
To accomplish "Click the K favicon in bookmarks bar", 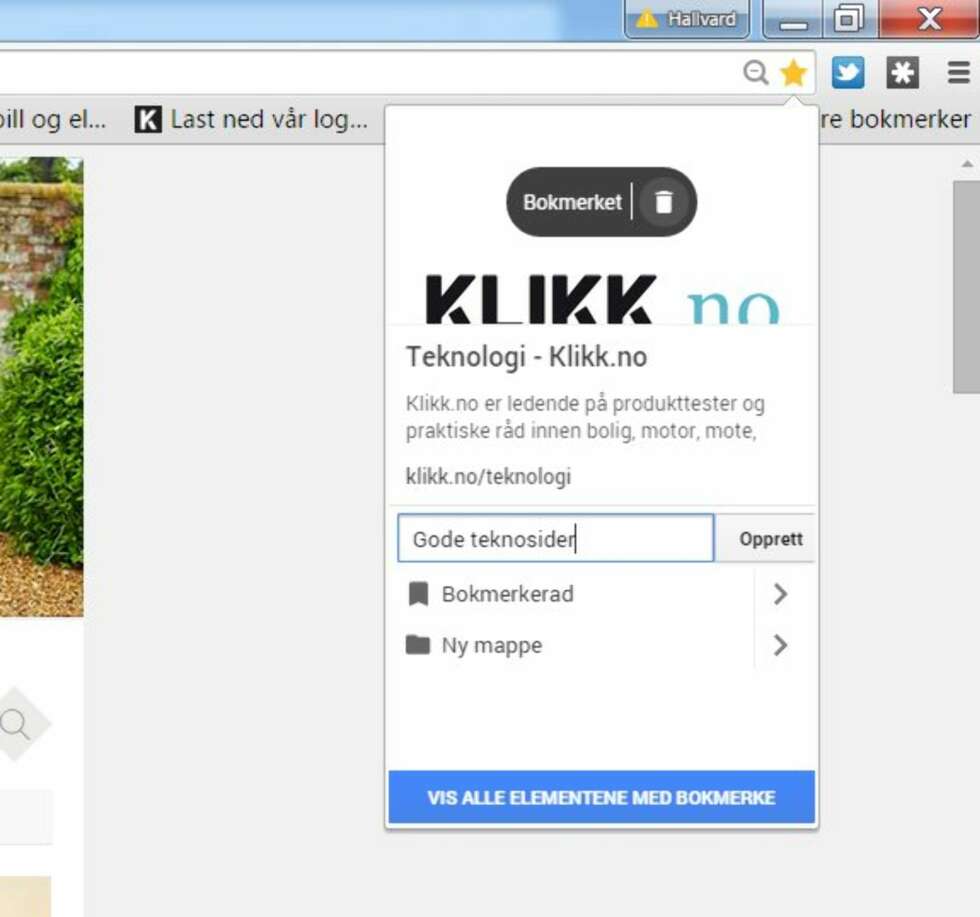I will point(148,119).
